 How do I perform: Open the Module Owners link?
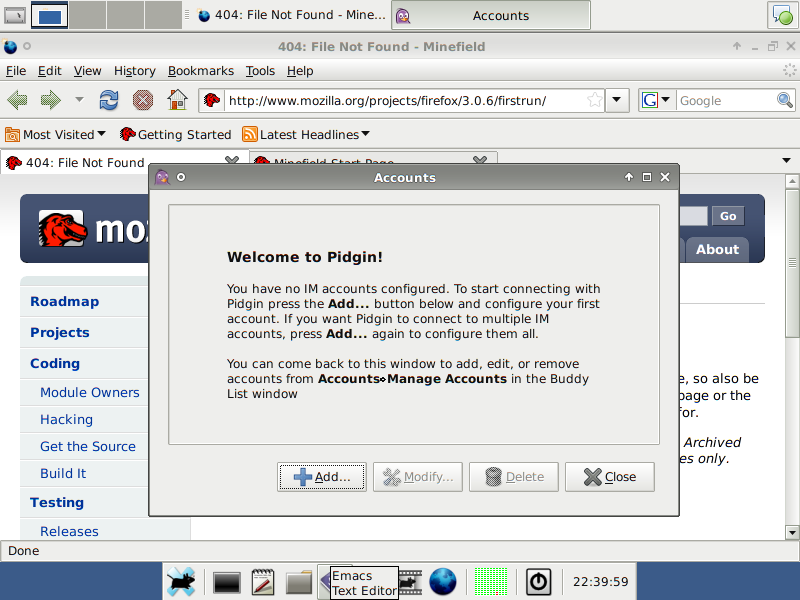(90, 392)
